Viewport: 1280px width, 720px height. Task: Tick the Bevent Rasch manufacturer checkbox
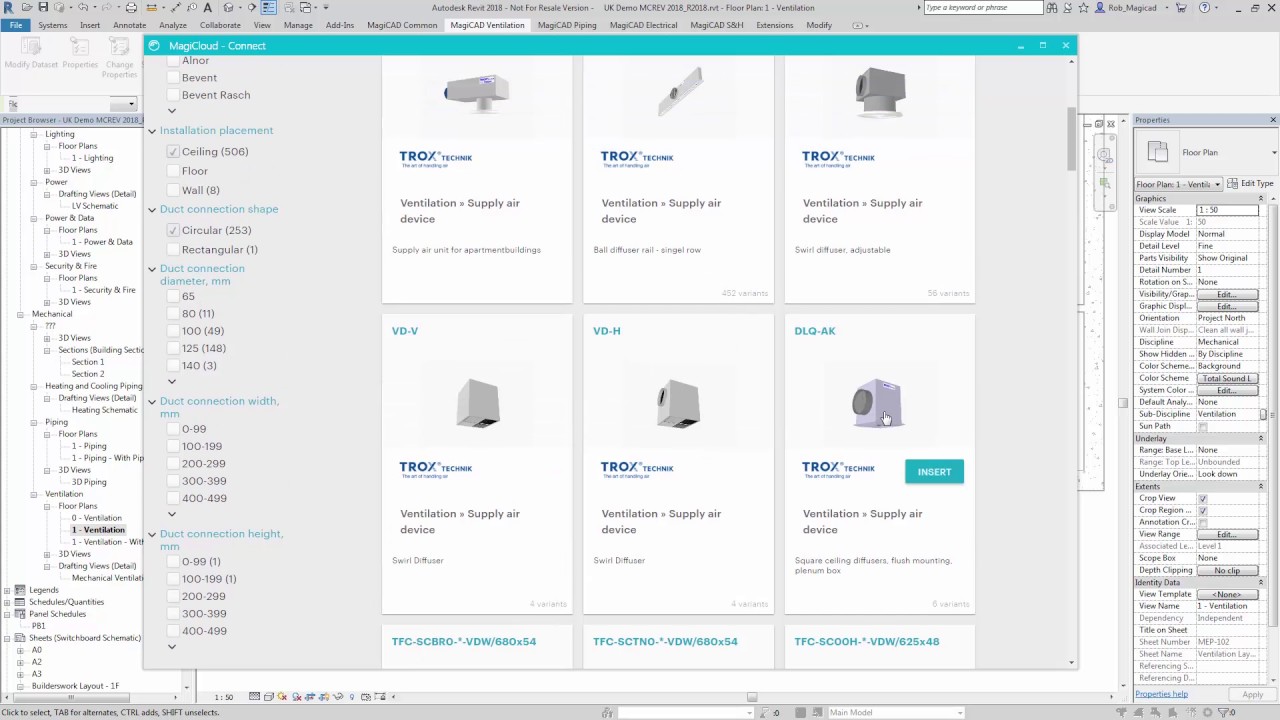click(173, 95)
